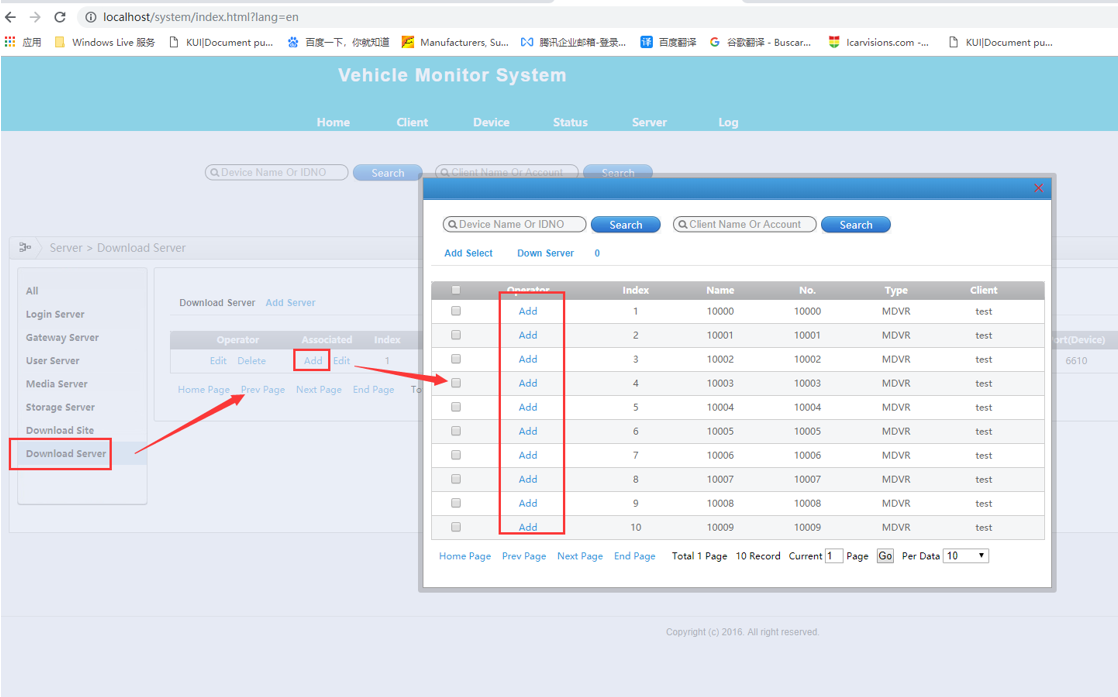The height and width of the screenshot is (697, 1118).
Task: View site information icon beside localhost URL
Action: [91, 16]
